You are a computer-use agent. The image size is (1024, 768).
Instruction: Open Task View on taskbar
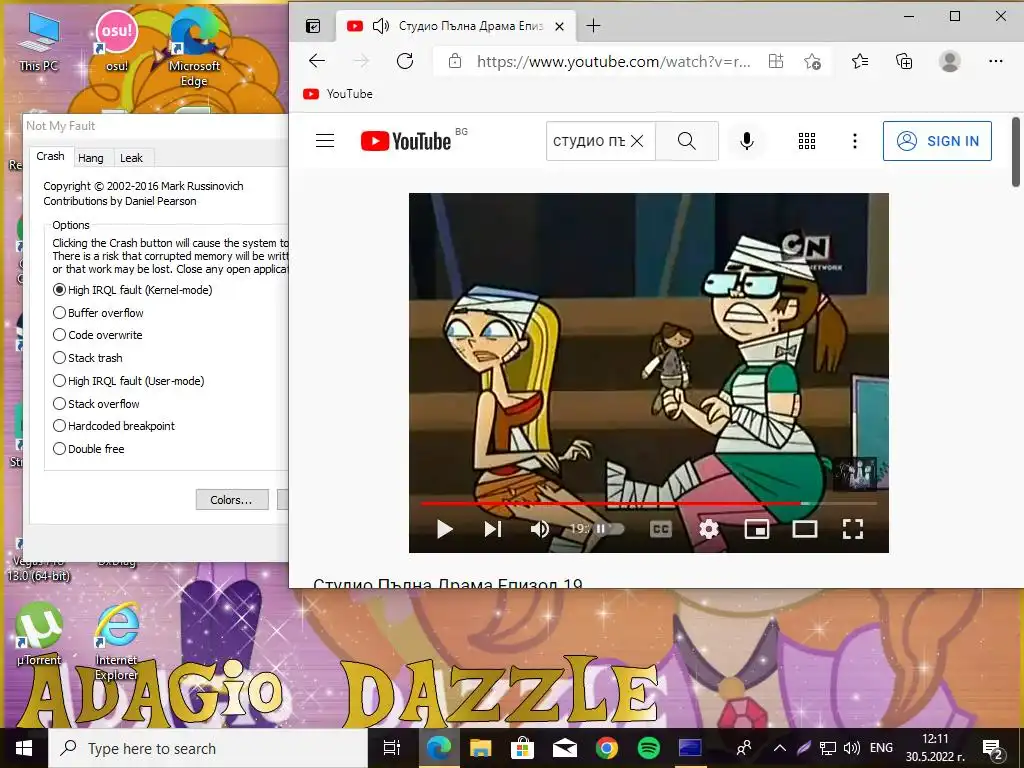coord(392,748)
